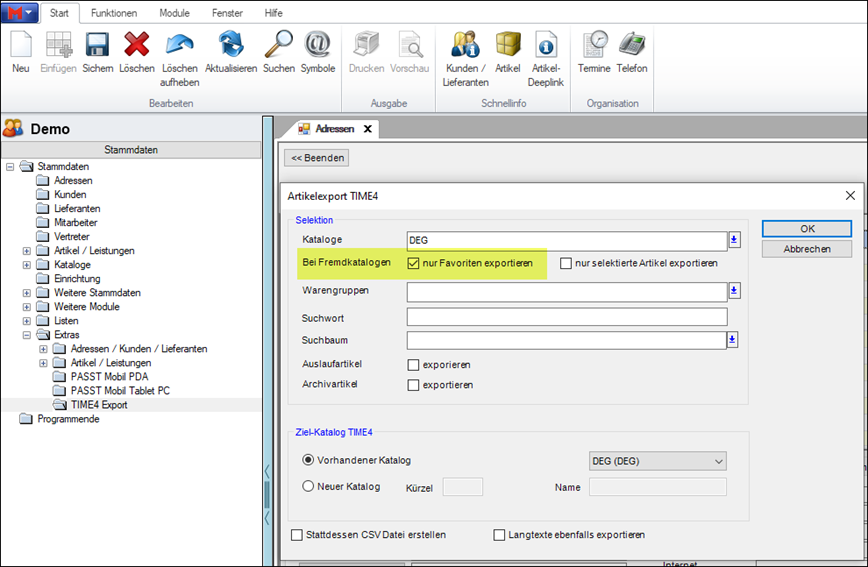
Task: Click the Artikel-Deeplink icon
Action: point(546,46)
